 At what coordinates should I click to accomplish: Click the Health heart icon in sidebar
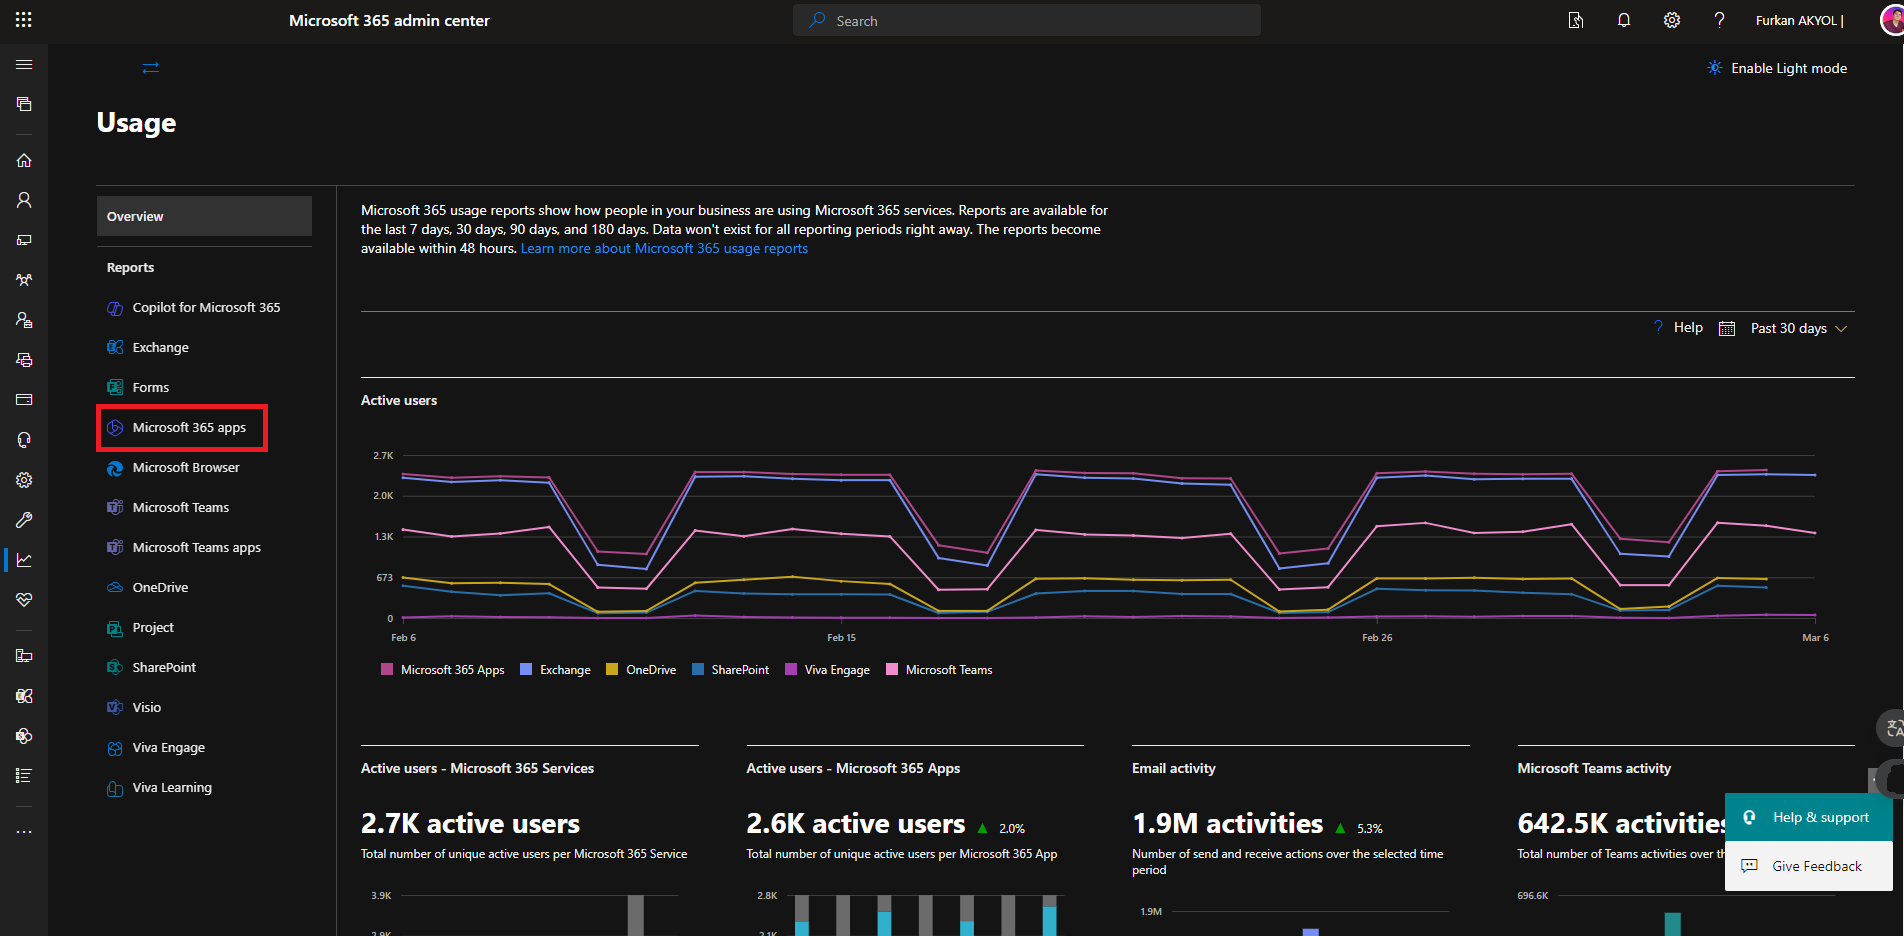24,600
